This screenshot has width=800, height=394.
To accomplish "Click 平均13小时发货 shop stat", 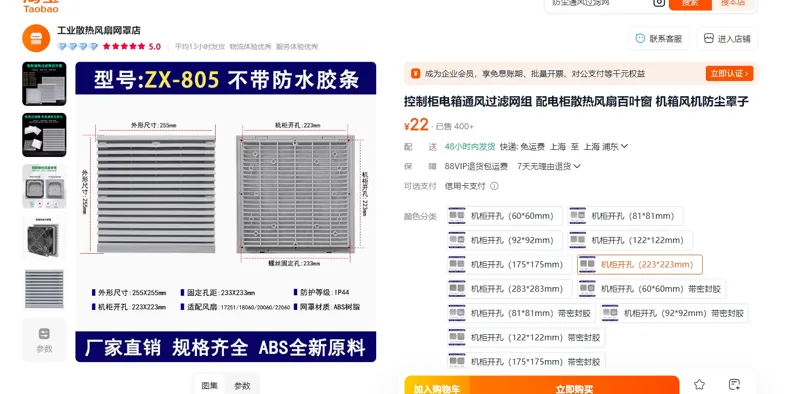I will (x=200, y=46).
